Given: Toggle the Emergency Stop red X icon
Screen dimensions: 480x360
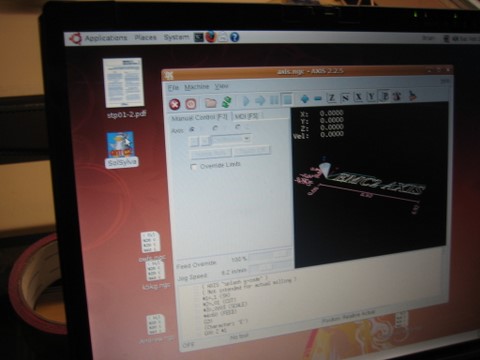Looking at the screenshot, I should 174,104.
